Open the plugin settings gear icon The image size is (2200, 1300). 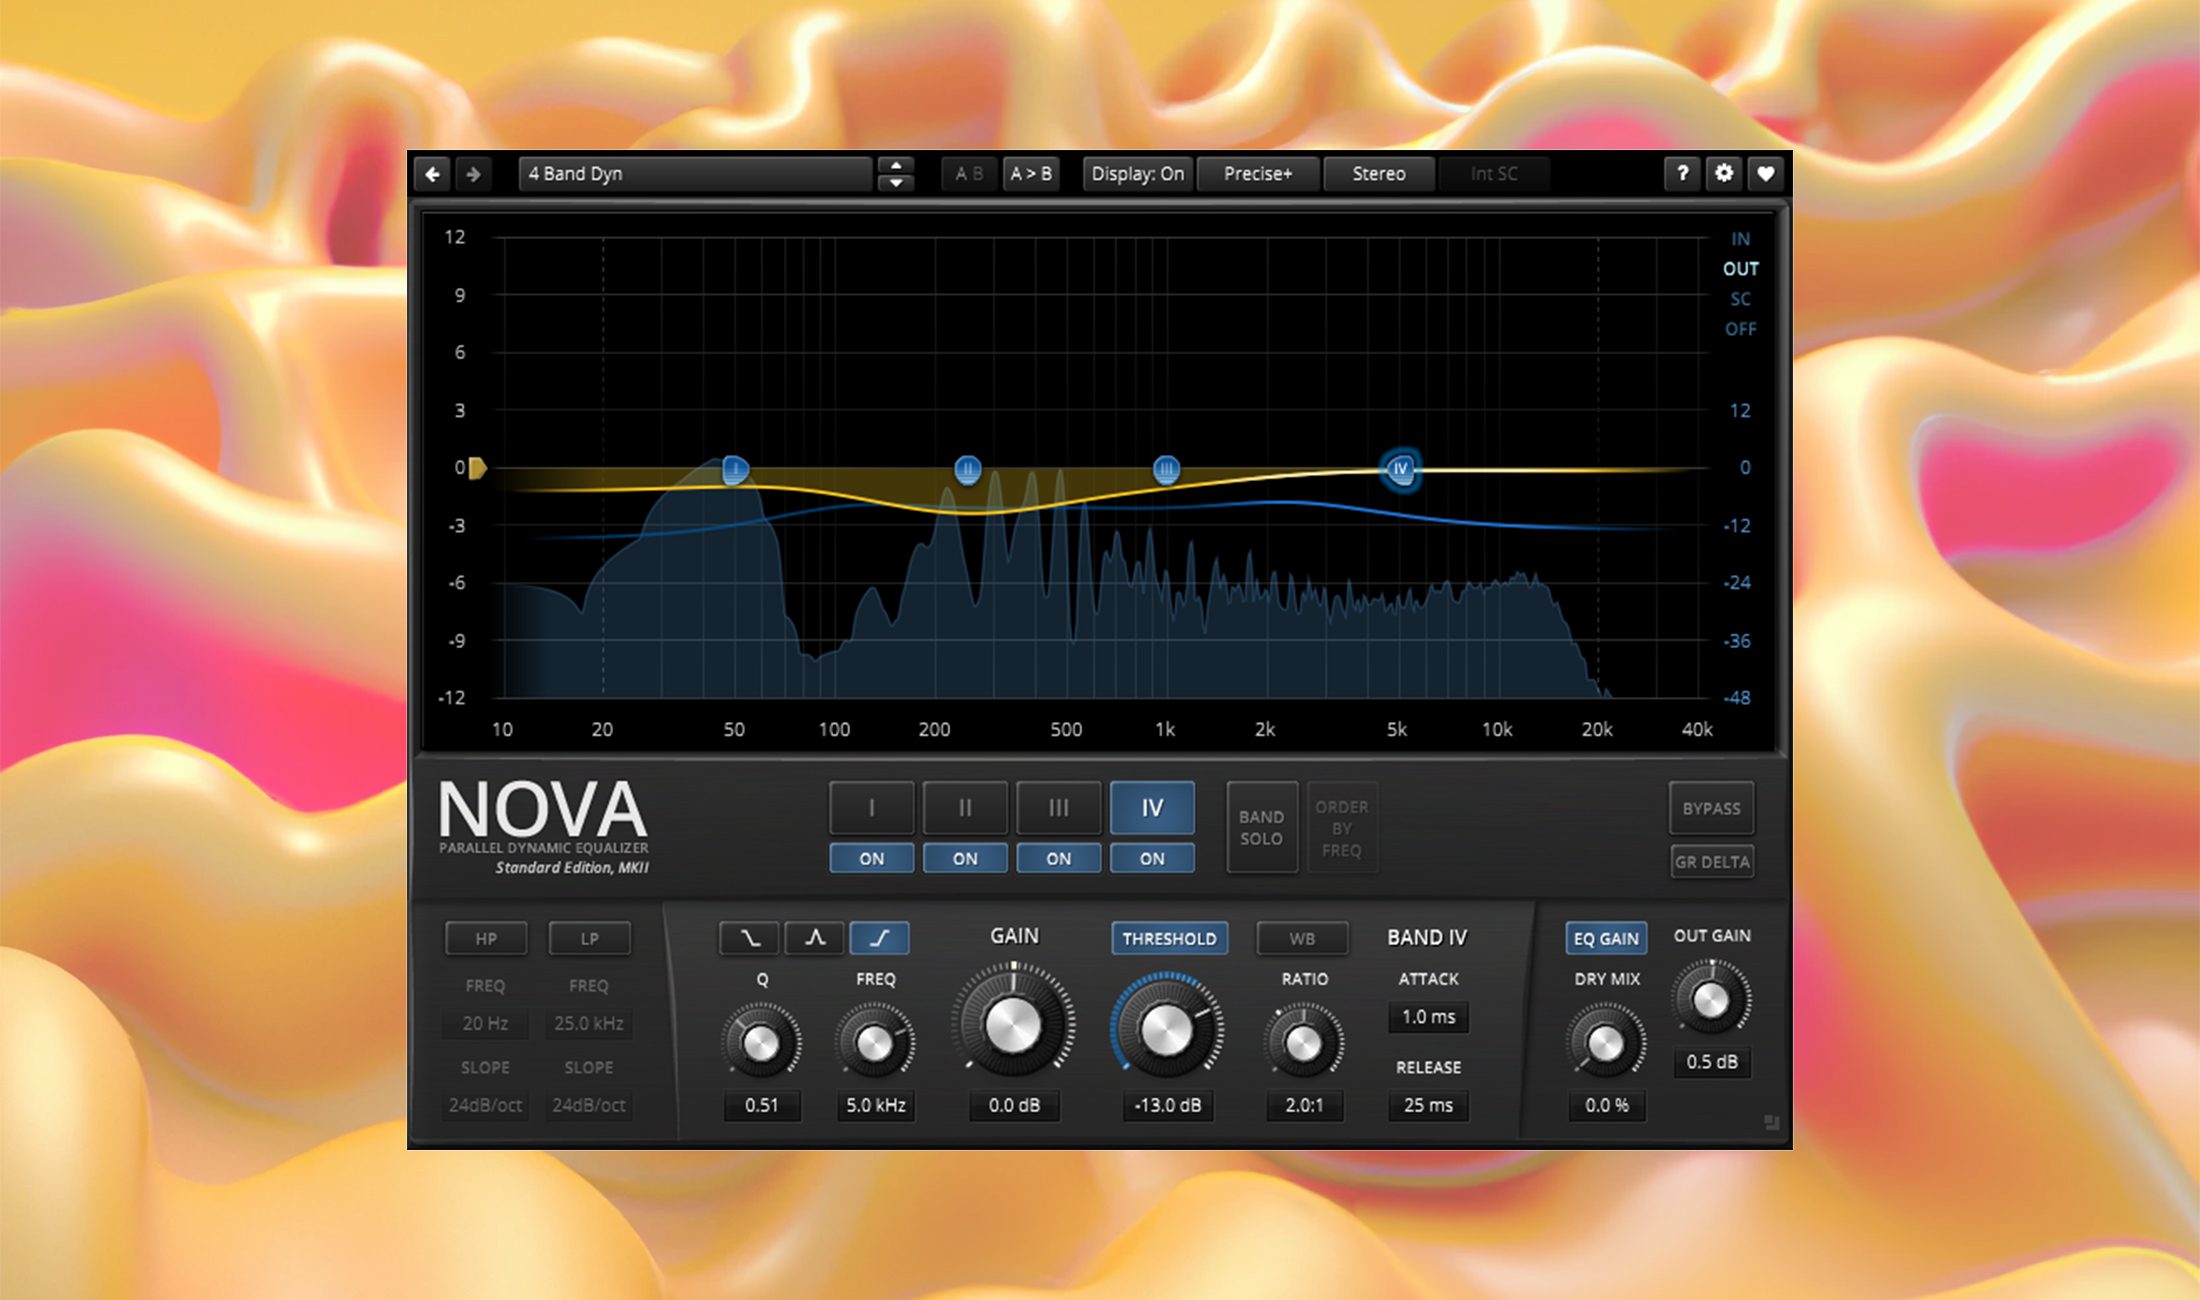pyautogui.click(x=1723, y=173)
